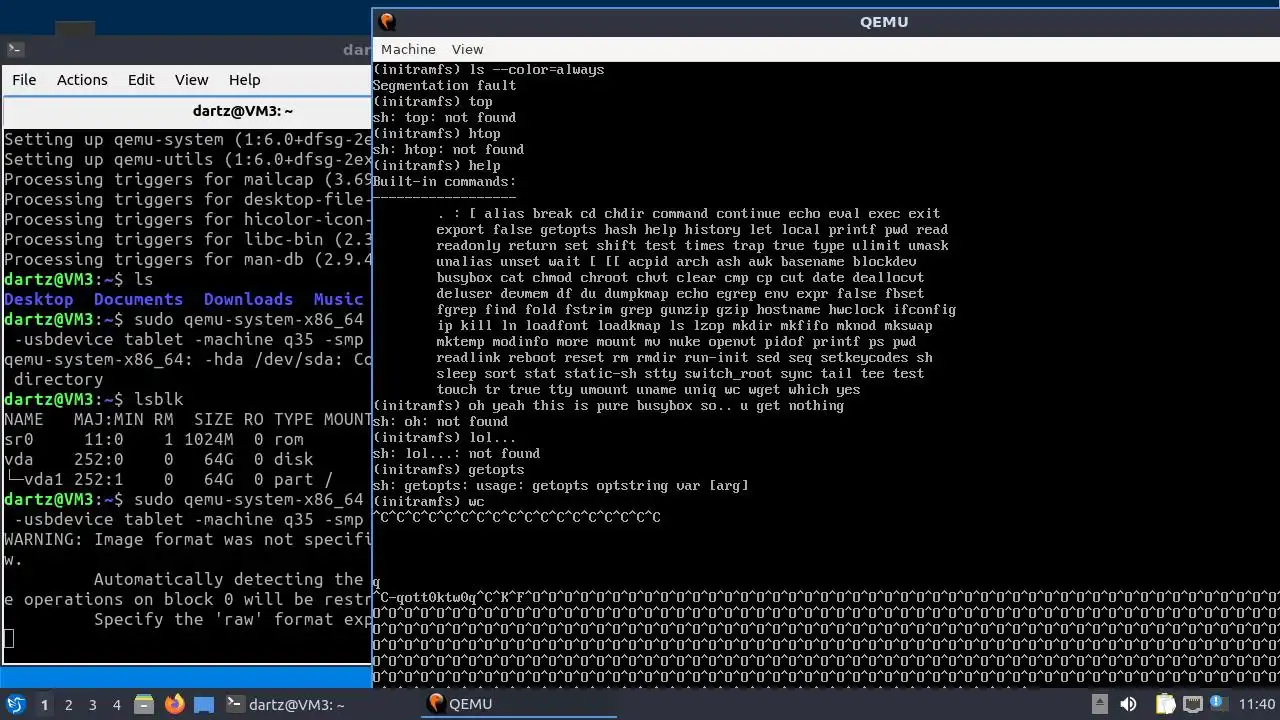Switch to workspace 1
Image resolution: width=1280 pixels, height=720 pixels.
pos(44,705)
